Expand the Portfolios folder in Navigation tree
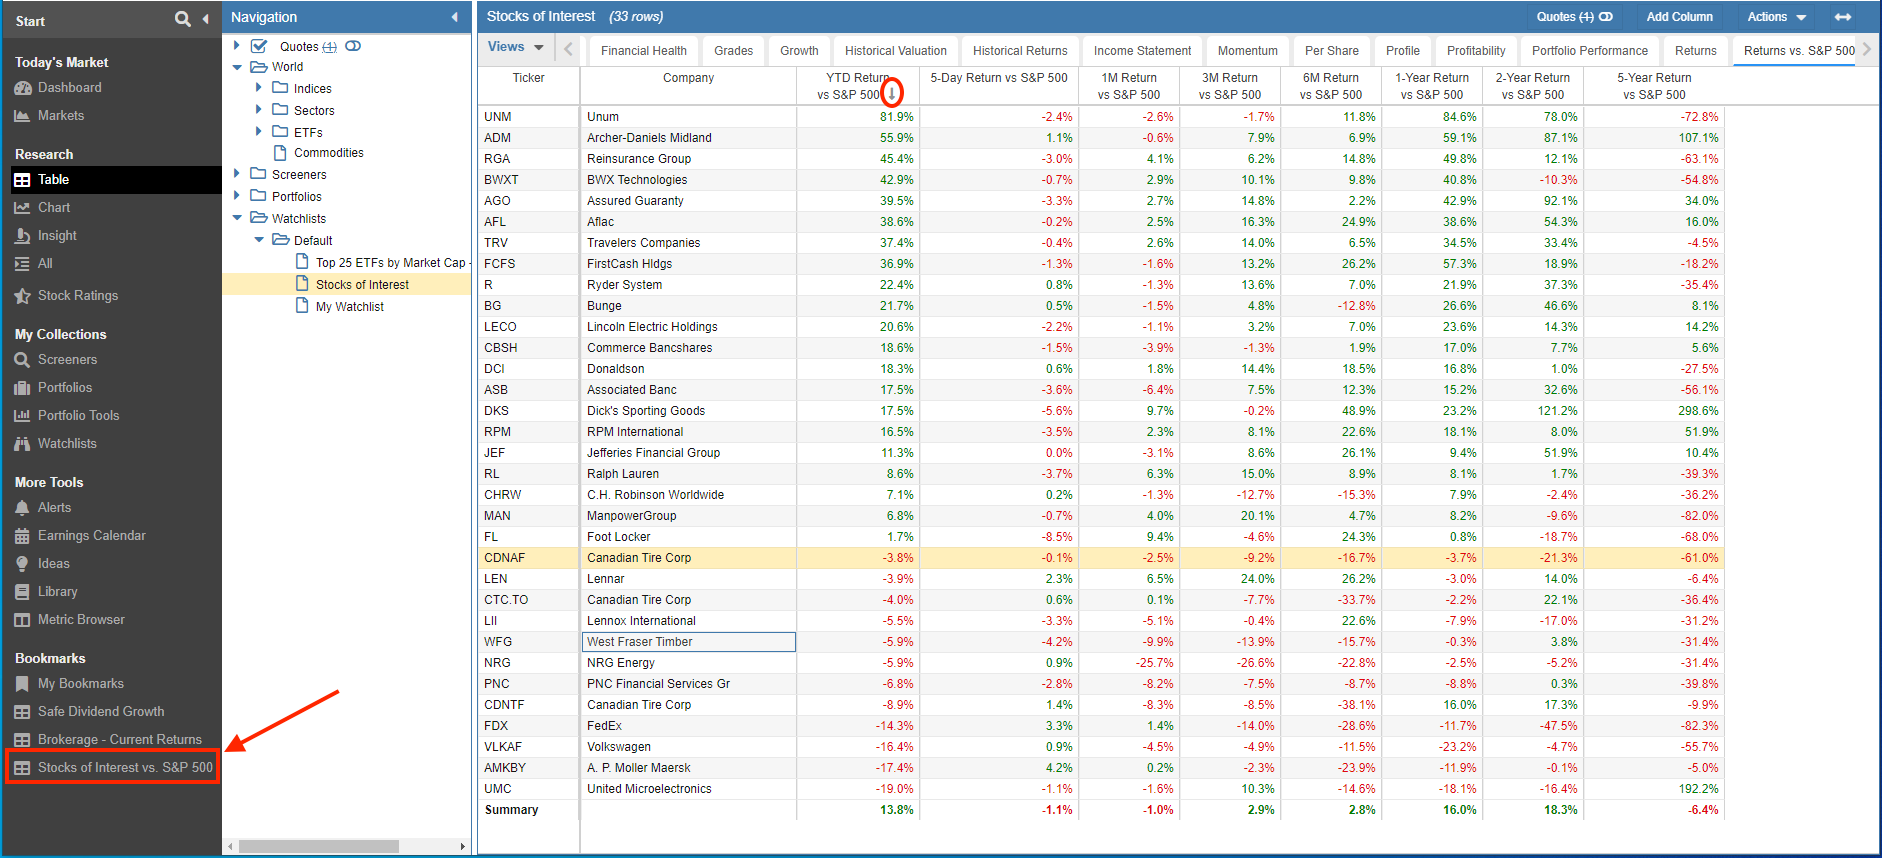Image resolution: width=1882 pixels, height=858 pixels. [x=237, y=196]
